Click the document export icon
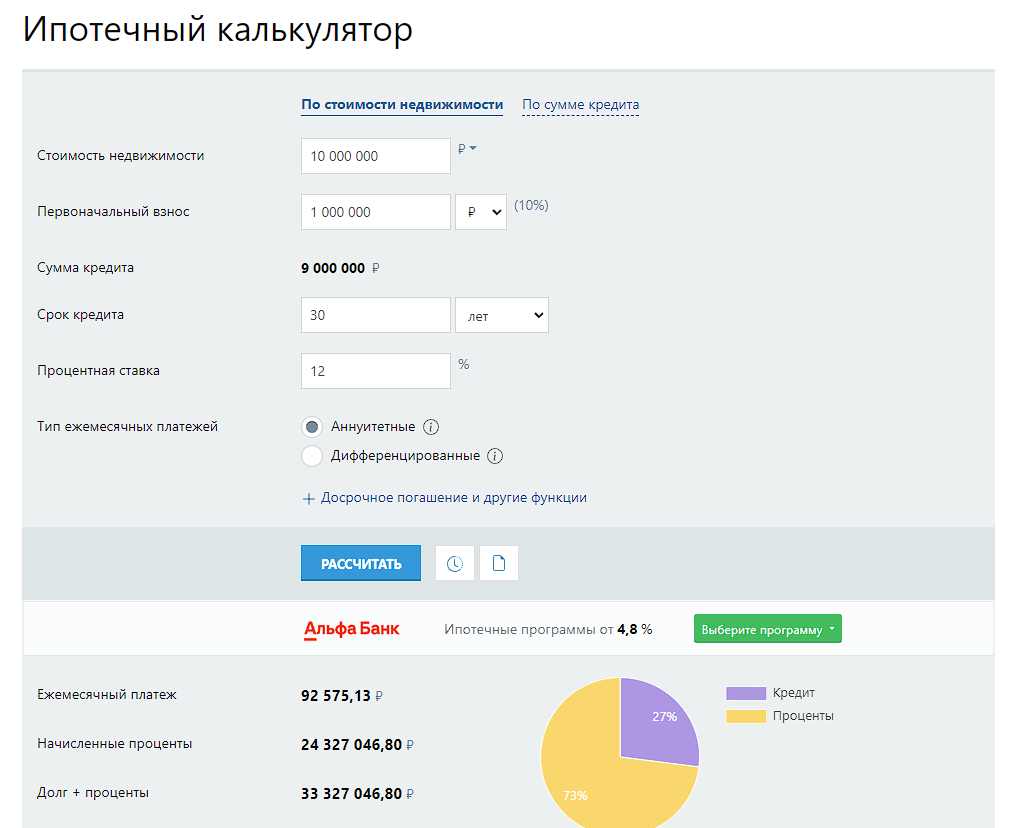The image size is (1010, 828). pyautogui.click(x=499, y=563)
